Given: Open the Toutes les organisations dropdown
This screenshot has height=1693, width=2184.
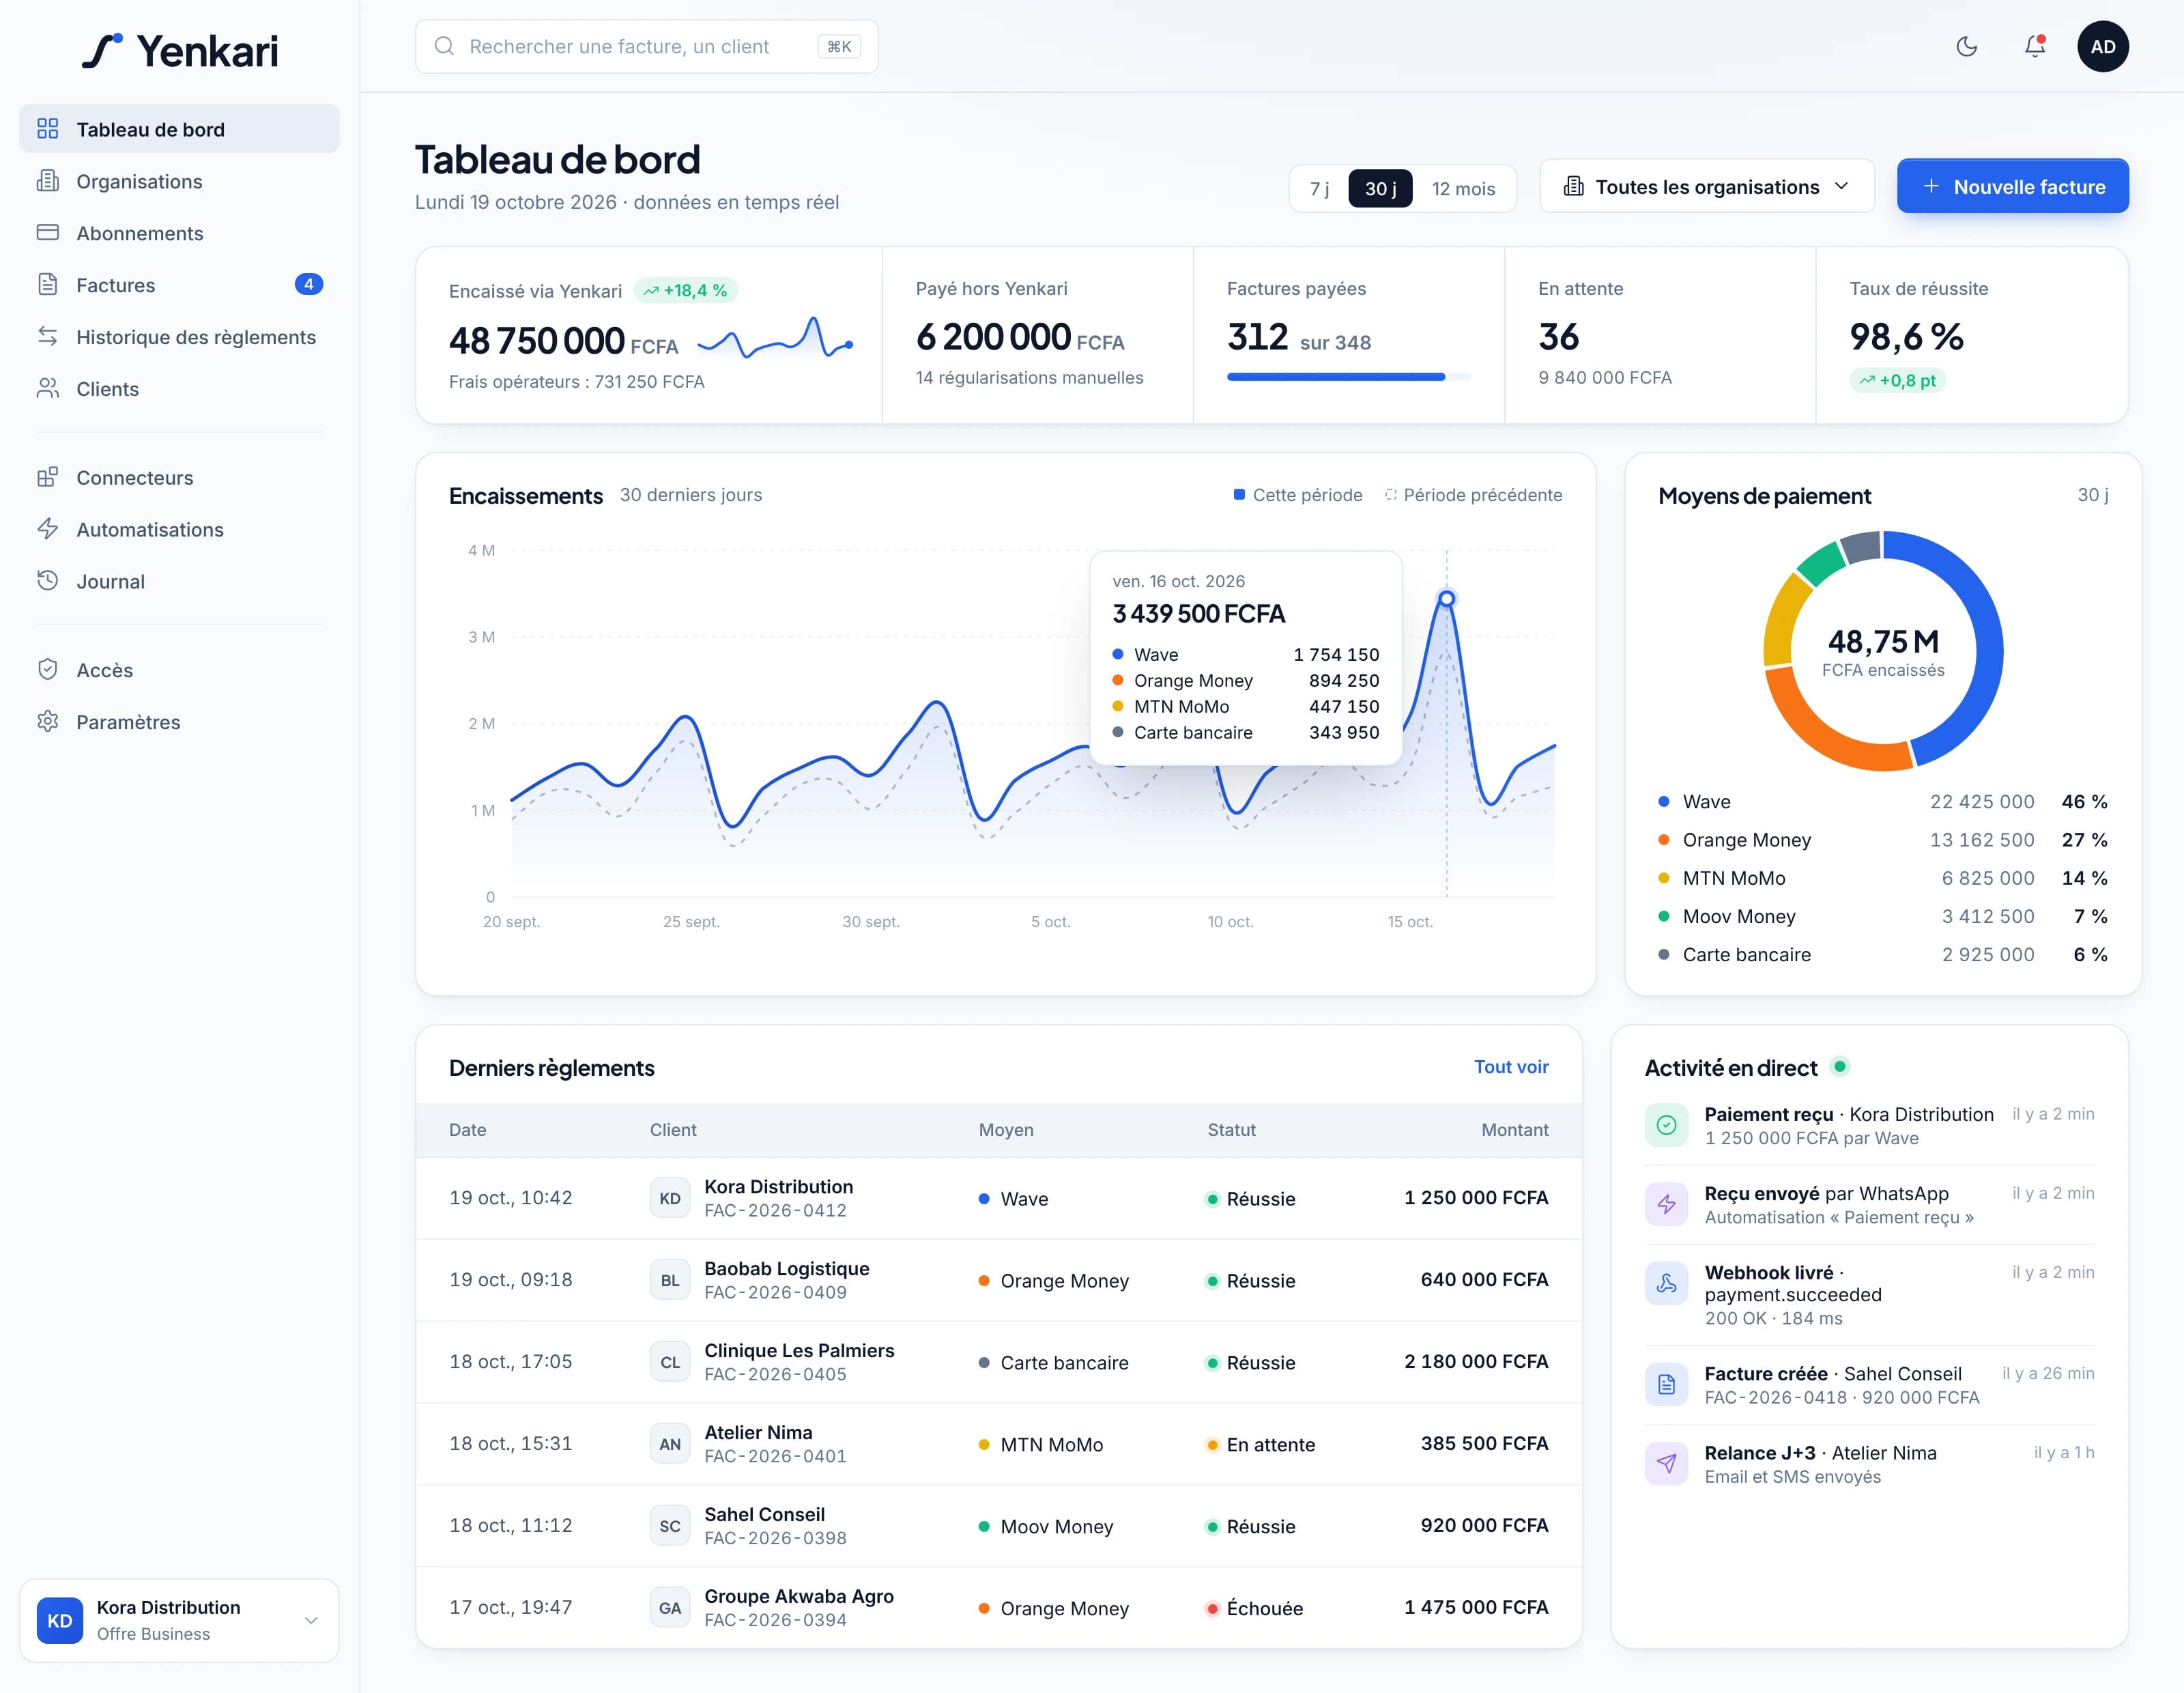Looking at the screenshot, I should [1706, 187].
